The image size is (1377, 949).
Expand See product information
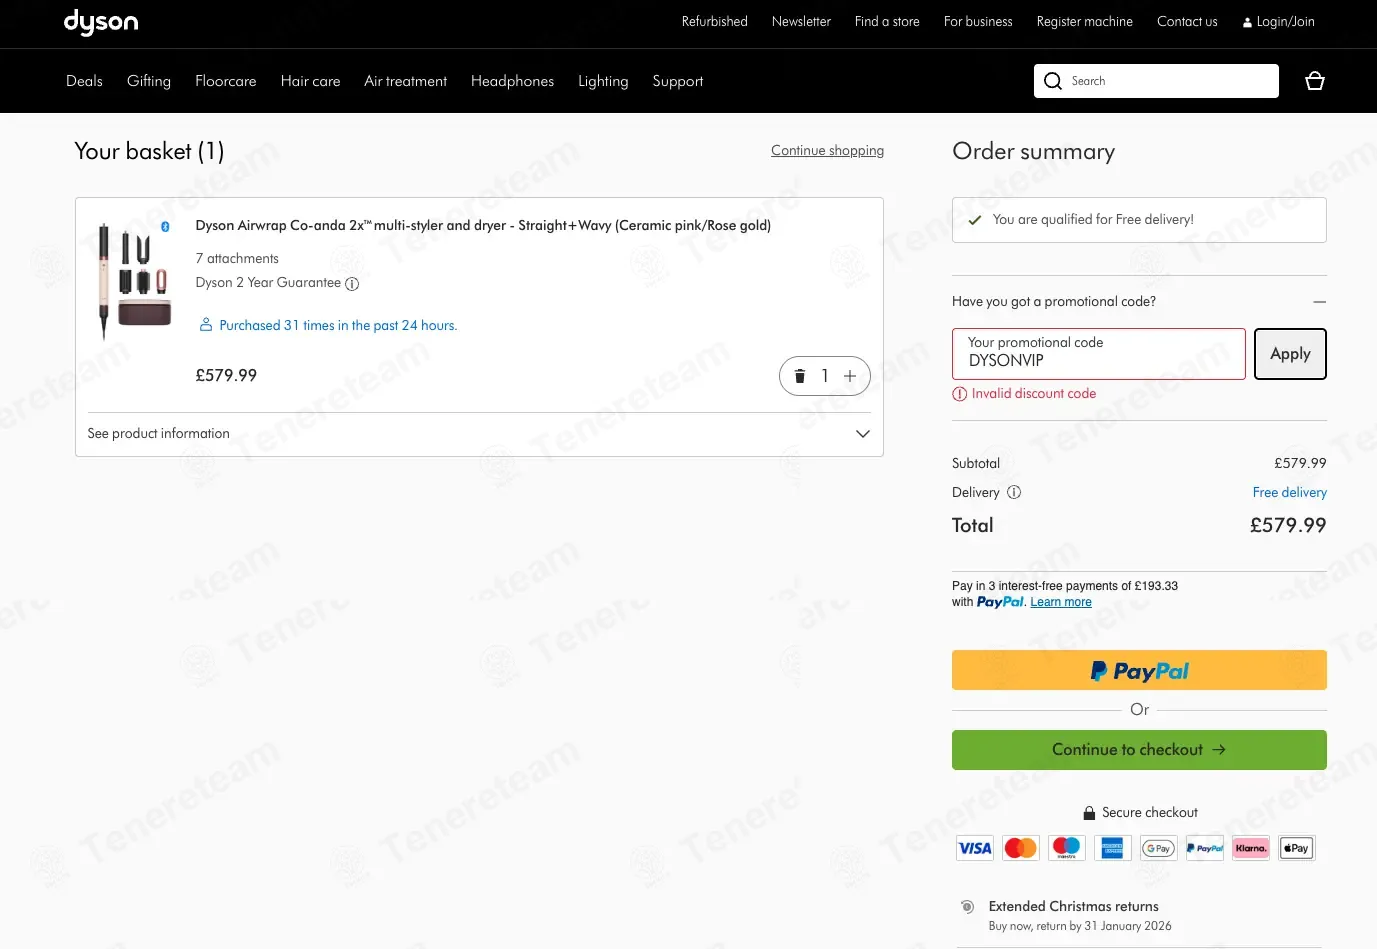tap(478, 434)
